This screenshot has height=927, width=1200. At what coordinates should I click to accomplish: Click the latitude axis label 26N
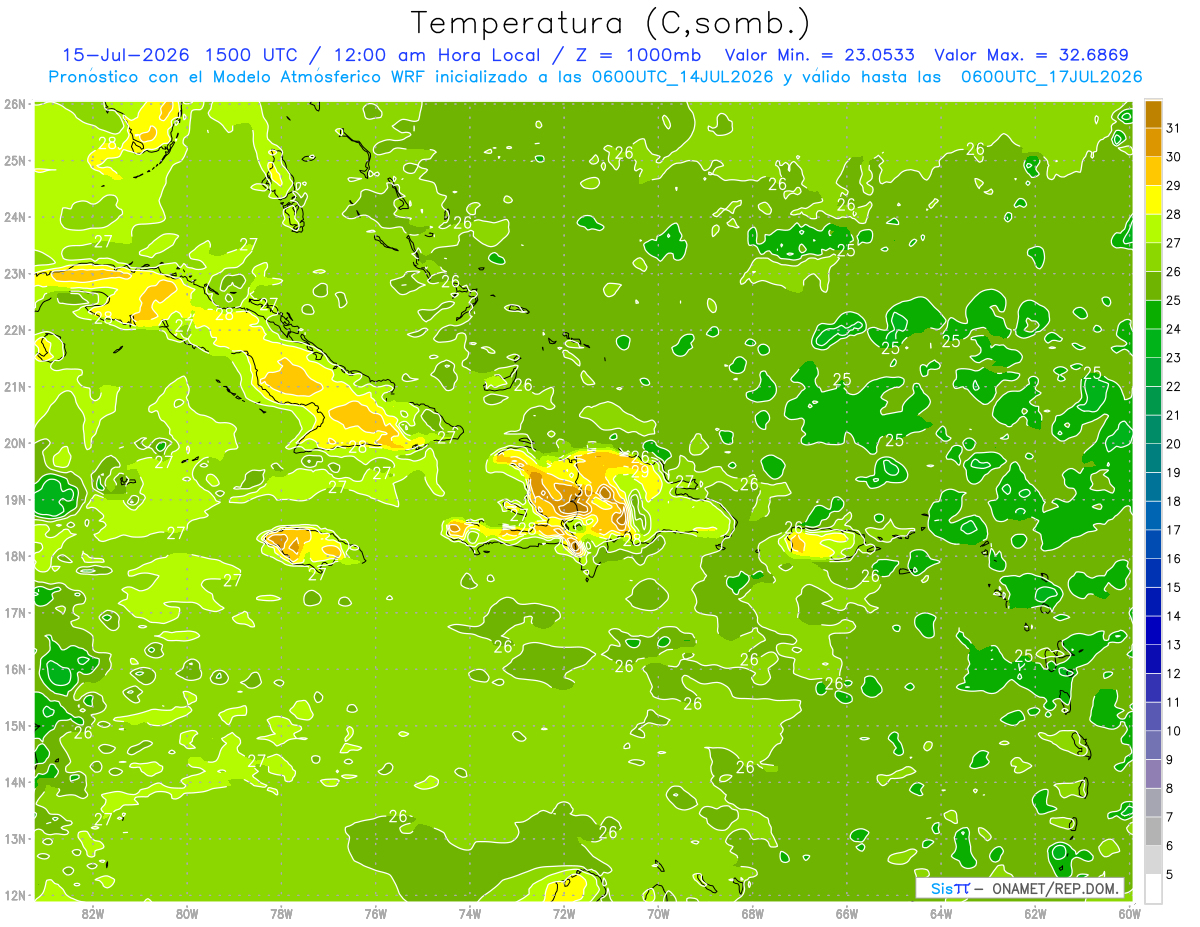coord(15,104)
